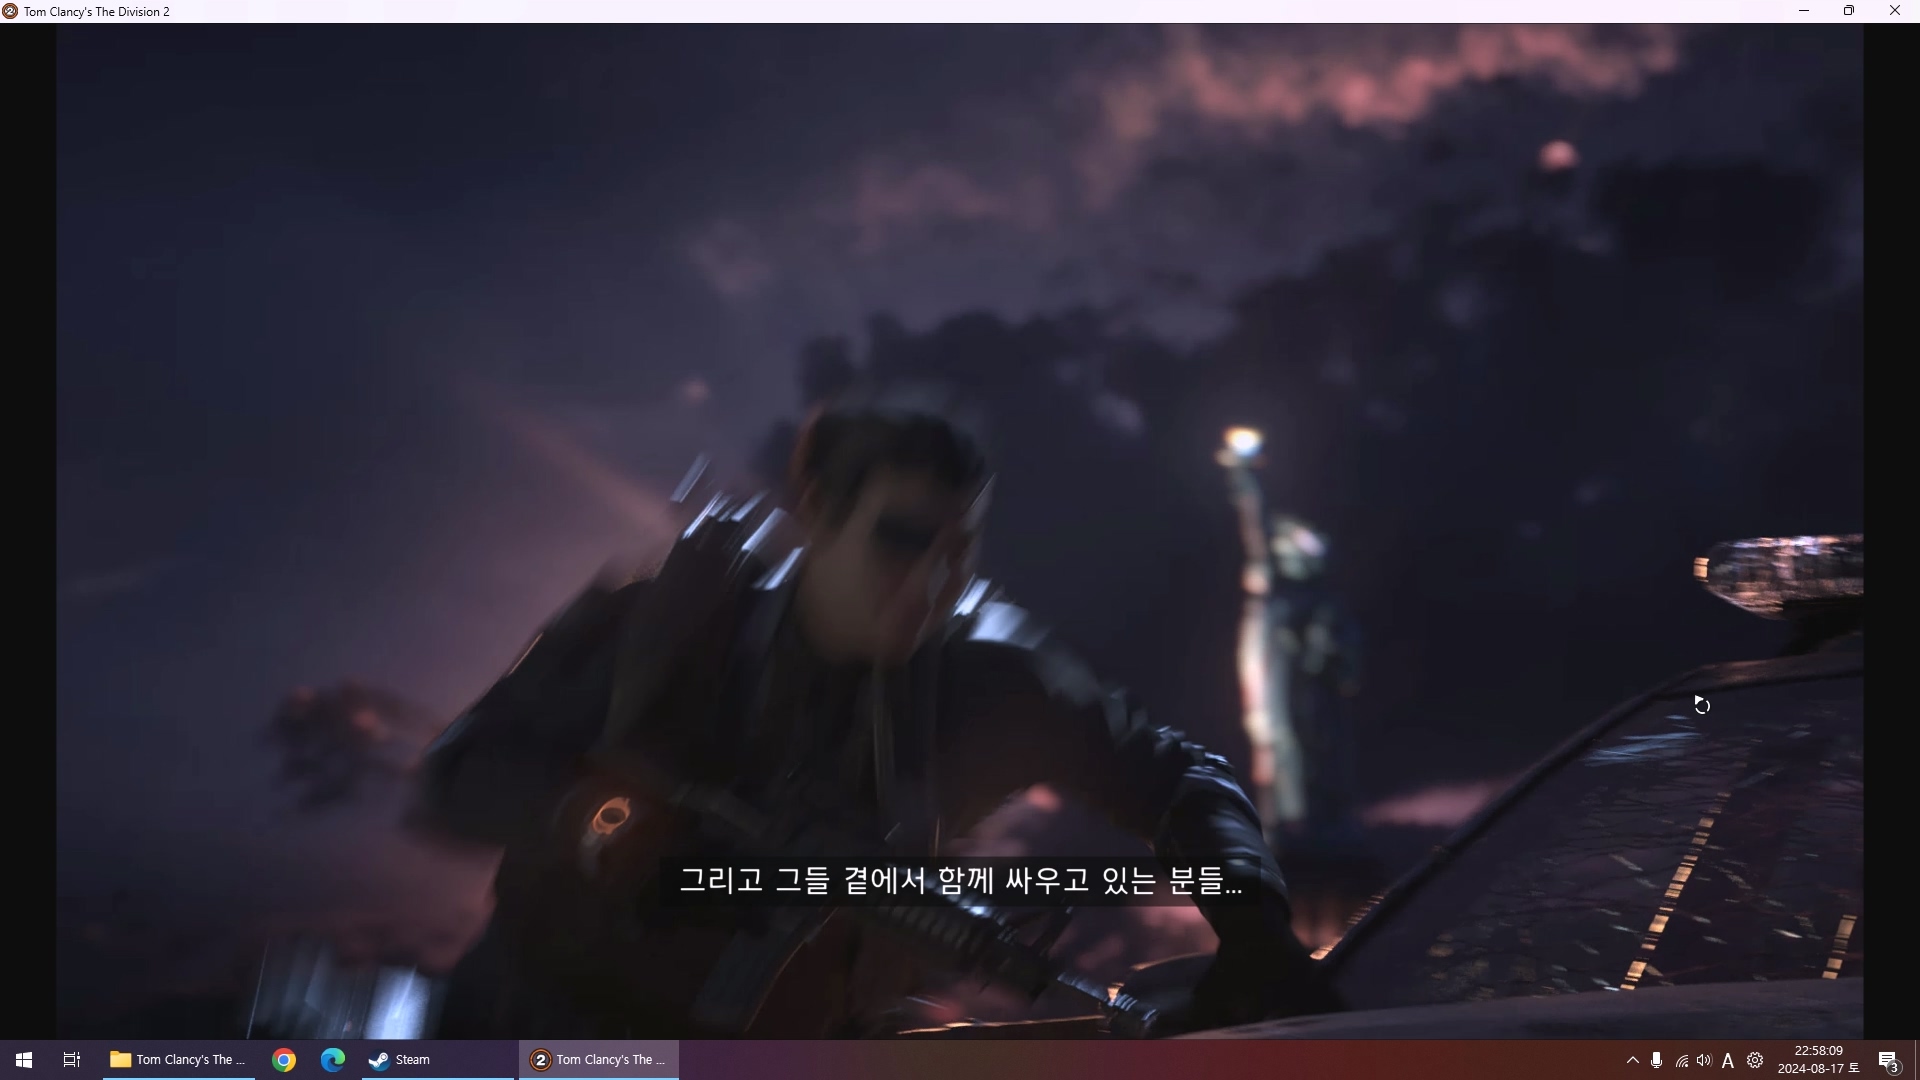Click The Division 2 taskbar button

598,1060
